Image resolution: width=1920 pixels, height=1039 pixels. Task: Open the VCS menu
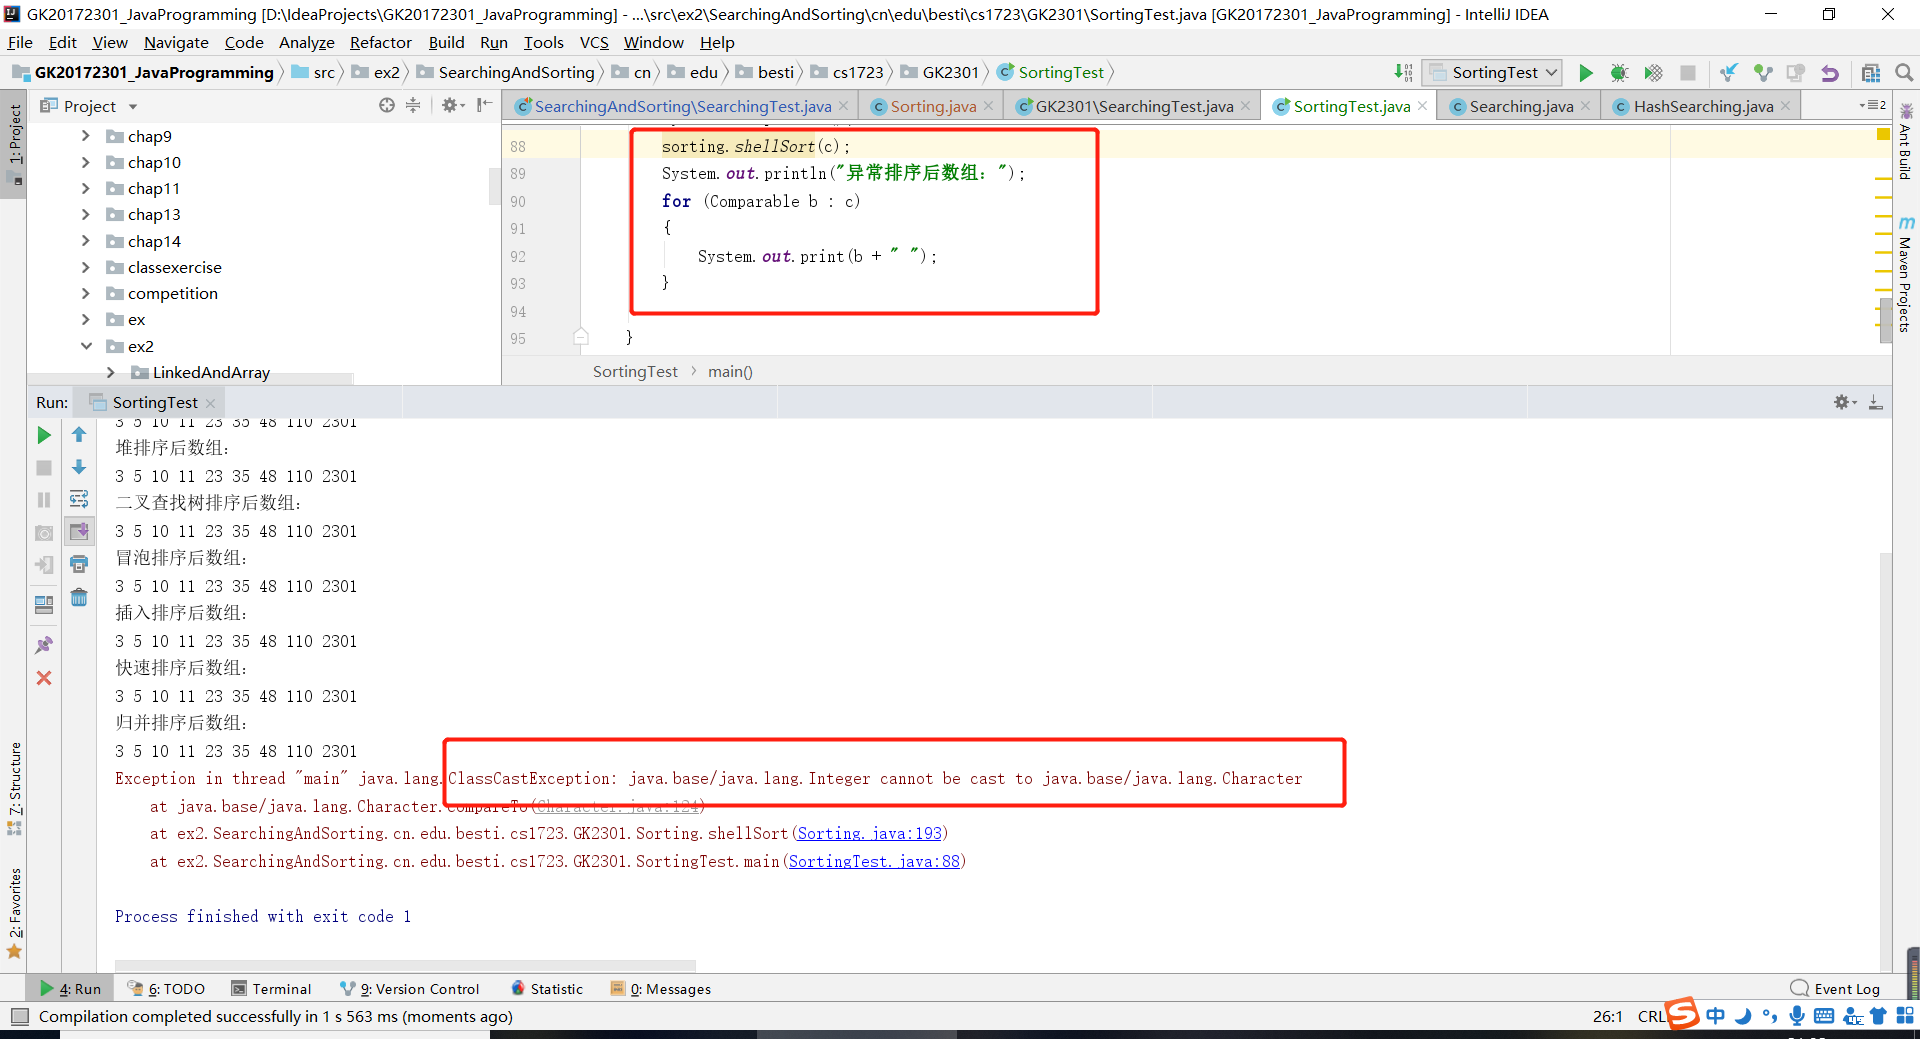tap(594, 42)
